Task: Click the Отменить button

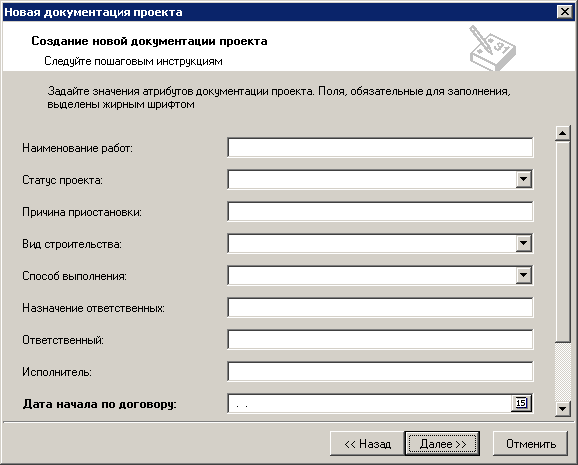Action: pyautogui.click(x=530, y=444)
